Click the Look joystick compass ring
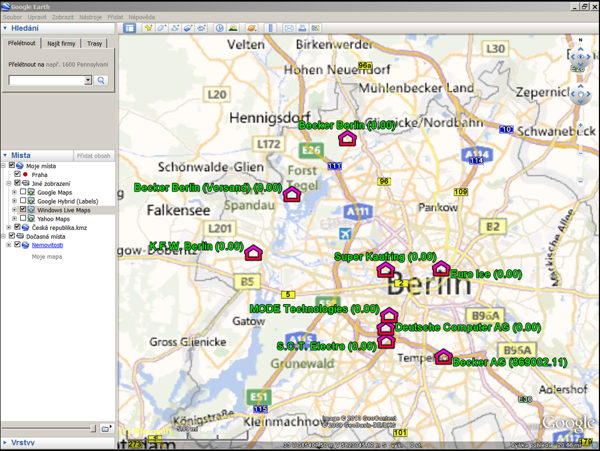This screenshot has width=600, height=451. point(580,57)
